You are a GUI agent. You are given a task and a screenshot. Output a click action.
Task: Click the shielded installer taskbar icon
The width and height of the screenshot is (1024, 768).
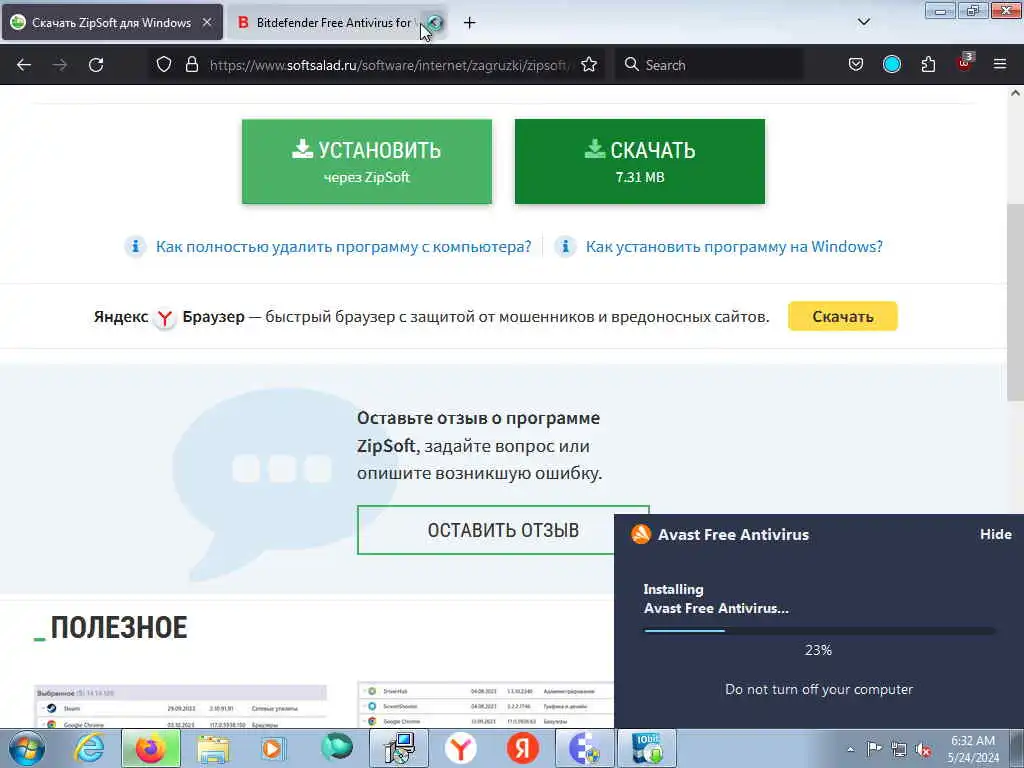(584, 748)
